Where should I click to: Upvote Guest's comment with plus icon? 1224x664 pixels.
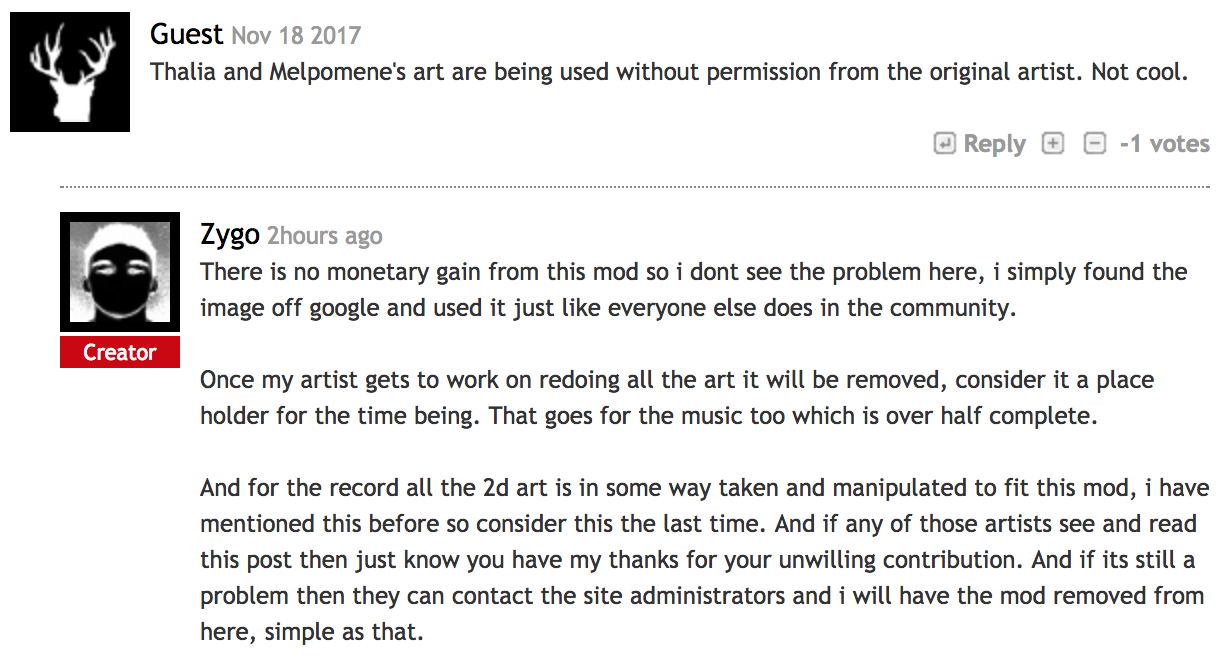click(x=1052, y=144)
